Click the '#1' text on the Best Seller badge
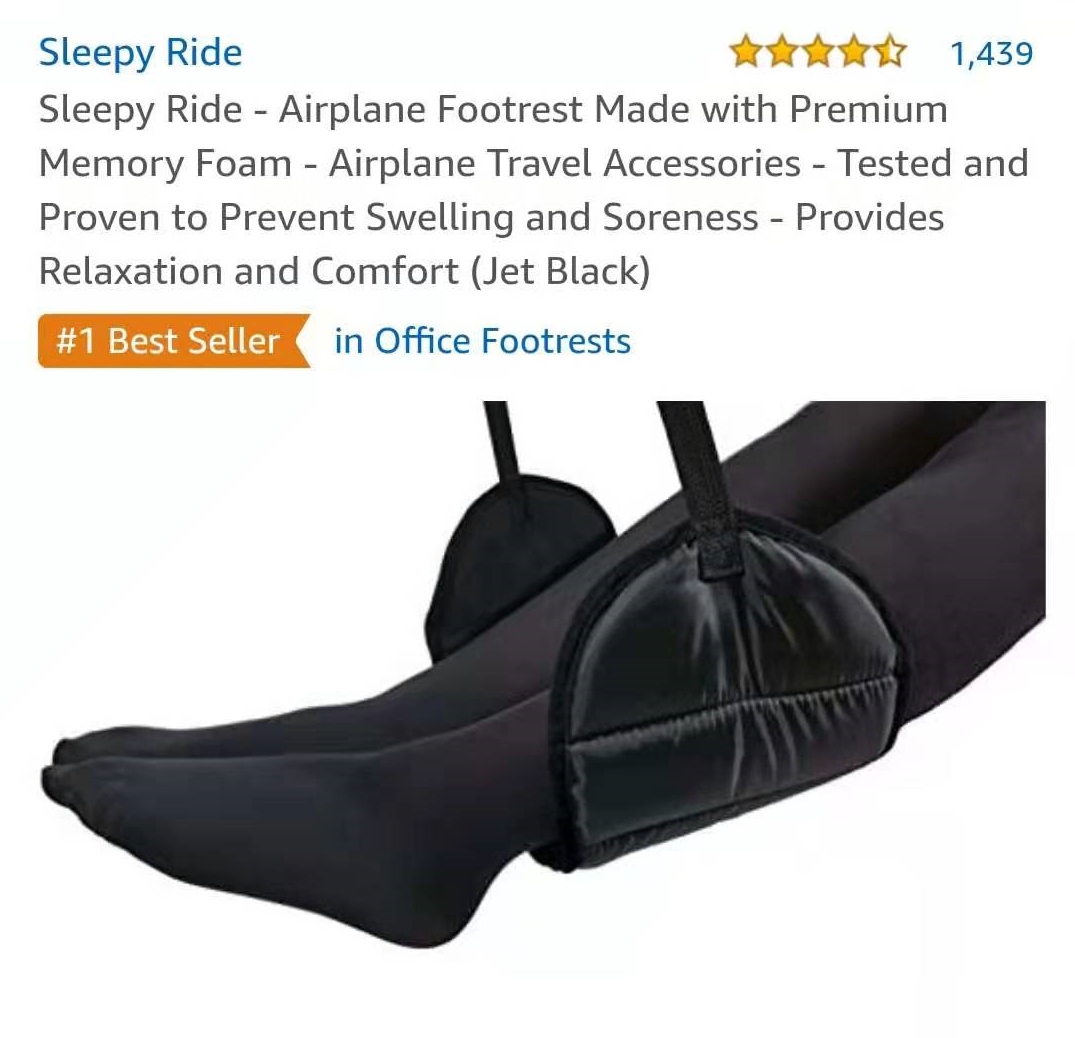Image resolution: width=1075 pixels, height=1038 pixels. coord(75,341)
